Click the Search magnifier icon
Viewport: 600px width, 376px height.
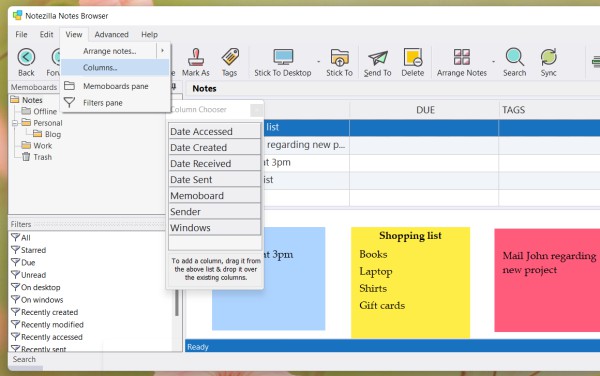pos(515,57)
